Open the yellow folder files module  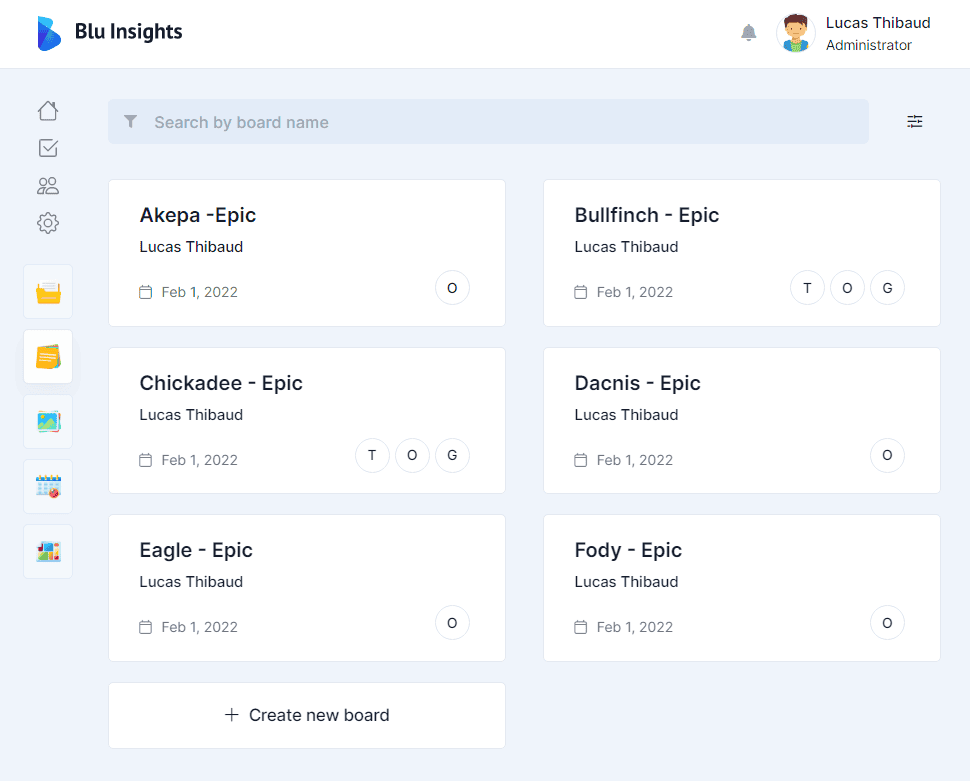click(x=48, y=291)
